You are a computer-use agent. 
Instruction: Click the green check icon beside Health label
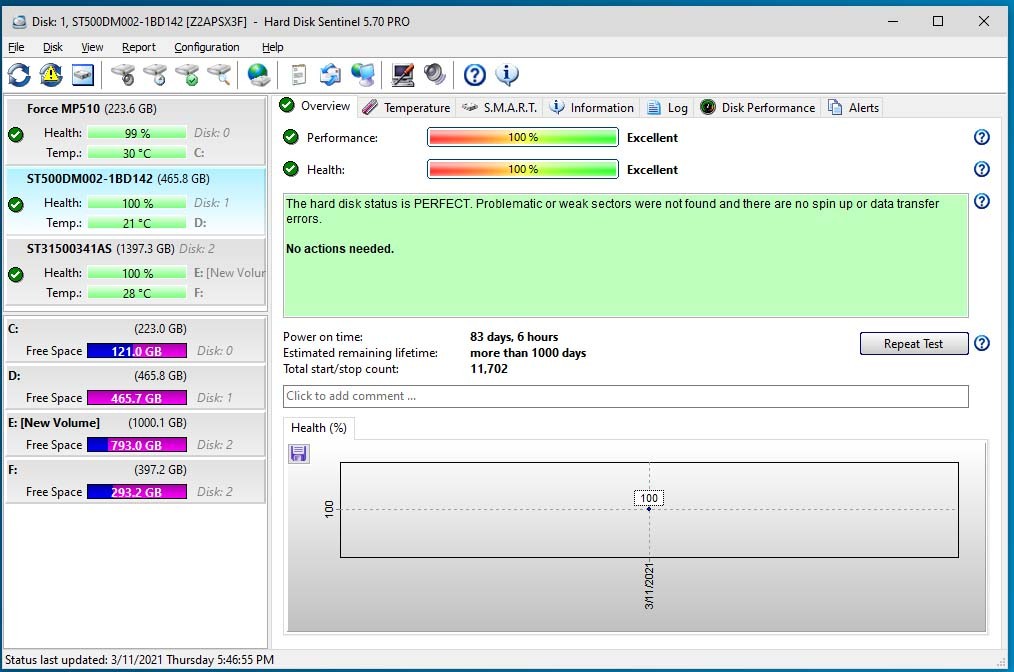click(291, 169)
